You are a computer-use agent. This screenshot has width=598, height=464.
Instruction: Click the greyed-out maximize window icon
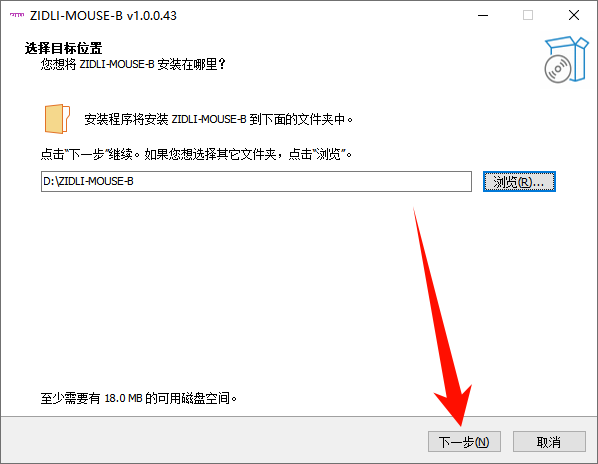[528, 15]
